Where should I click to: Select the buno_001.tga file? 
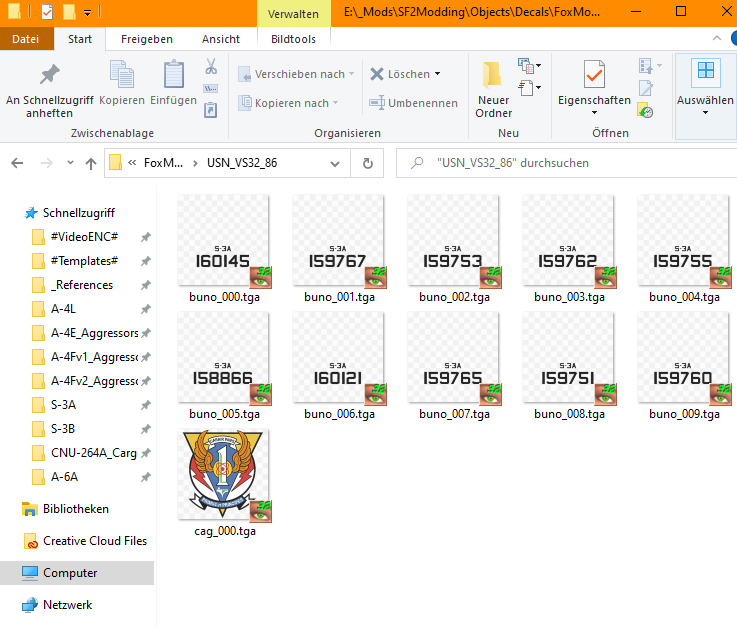[339, 250]
